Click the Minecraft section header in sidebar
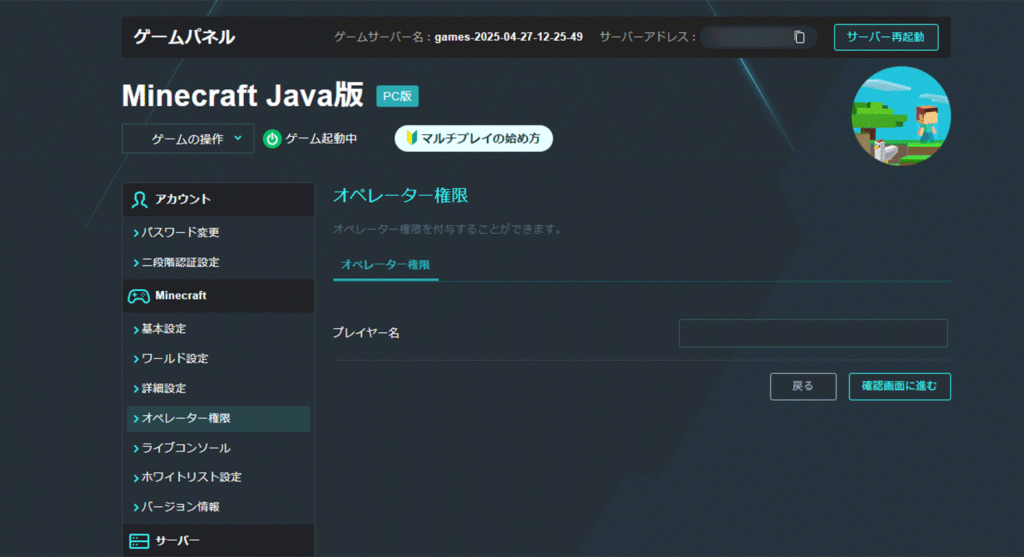Viewport: 1024px width, 557px height. (x=218, y=296)
